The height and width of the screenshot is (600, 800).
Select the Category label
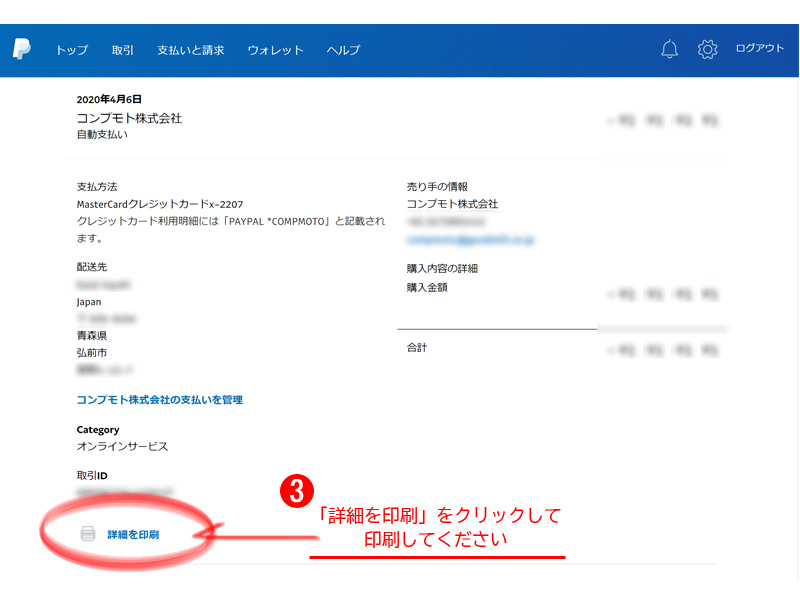click(98, 430)
